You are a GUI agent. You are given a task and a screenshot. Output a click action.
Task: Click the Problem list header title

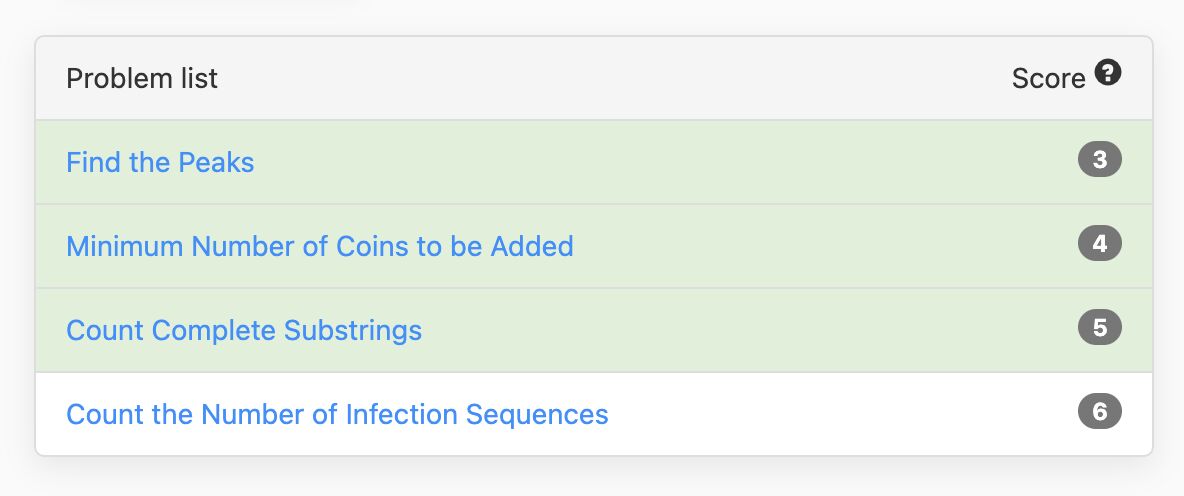(142, 79)
